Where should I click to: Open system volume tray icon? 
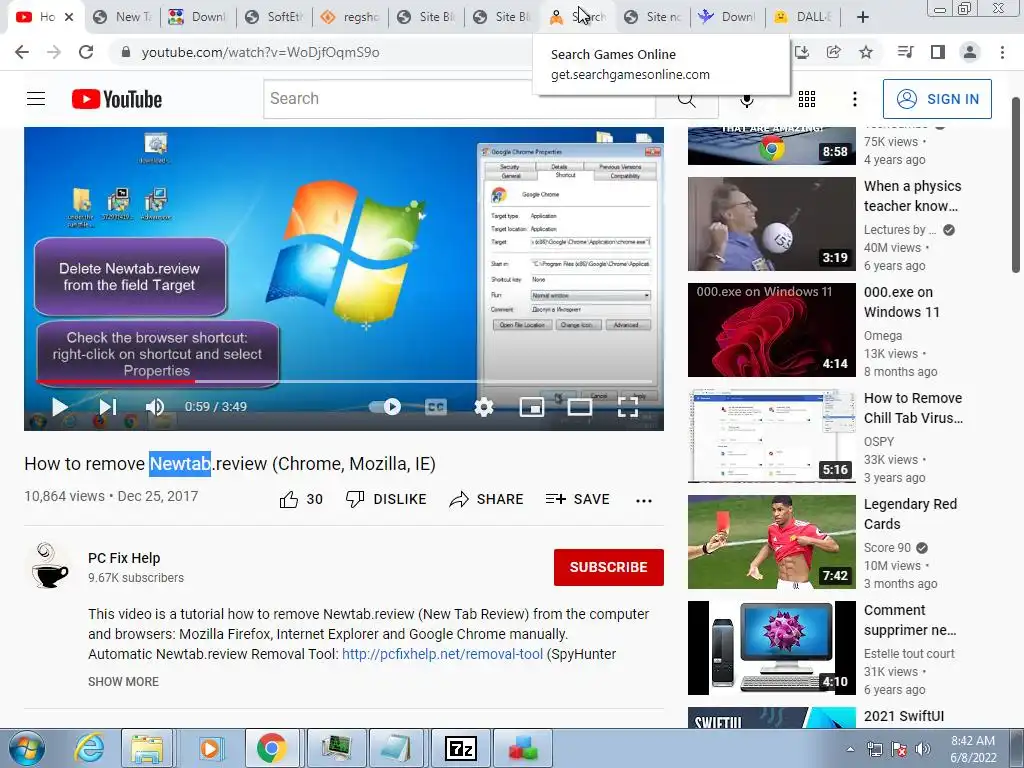click(x=922, y=749)
